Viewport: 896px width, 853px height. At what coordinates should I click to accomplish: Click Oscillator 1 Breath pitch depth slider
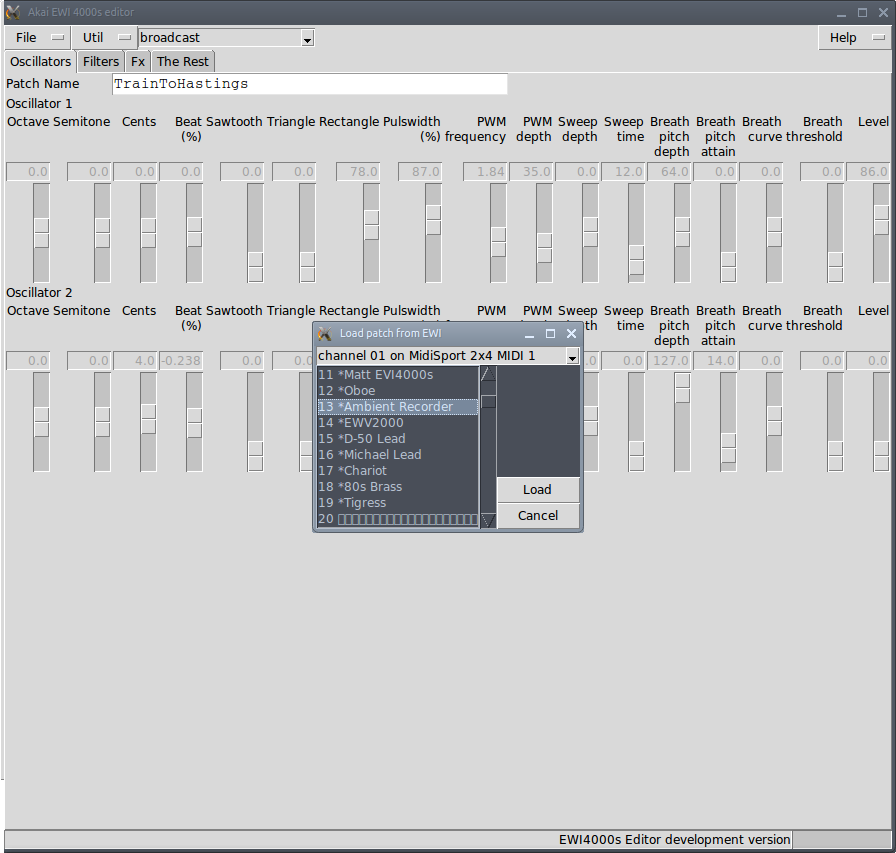point(682,233)
